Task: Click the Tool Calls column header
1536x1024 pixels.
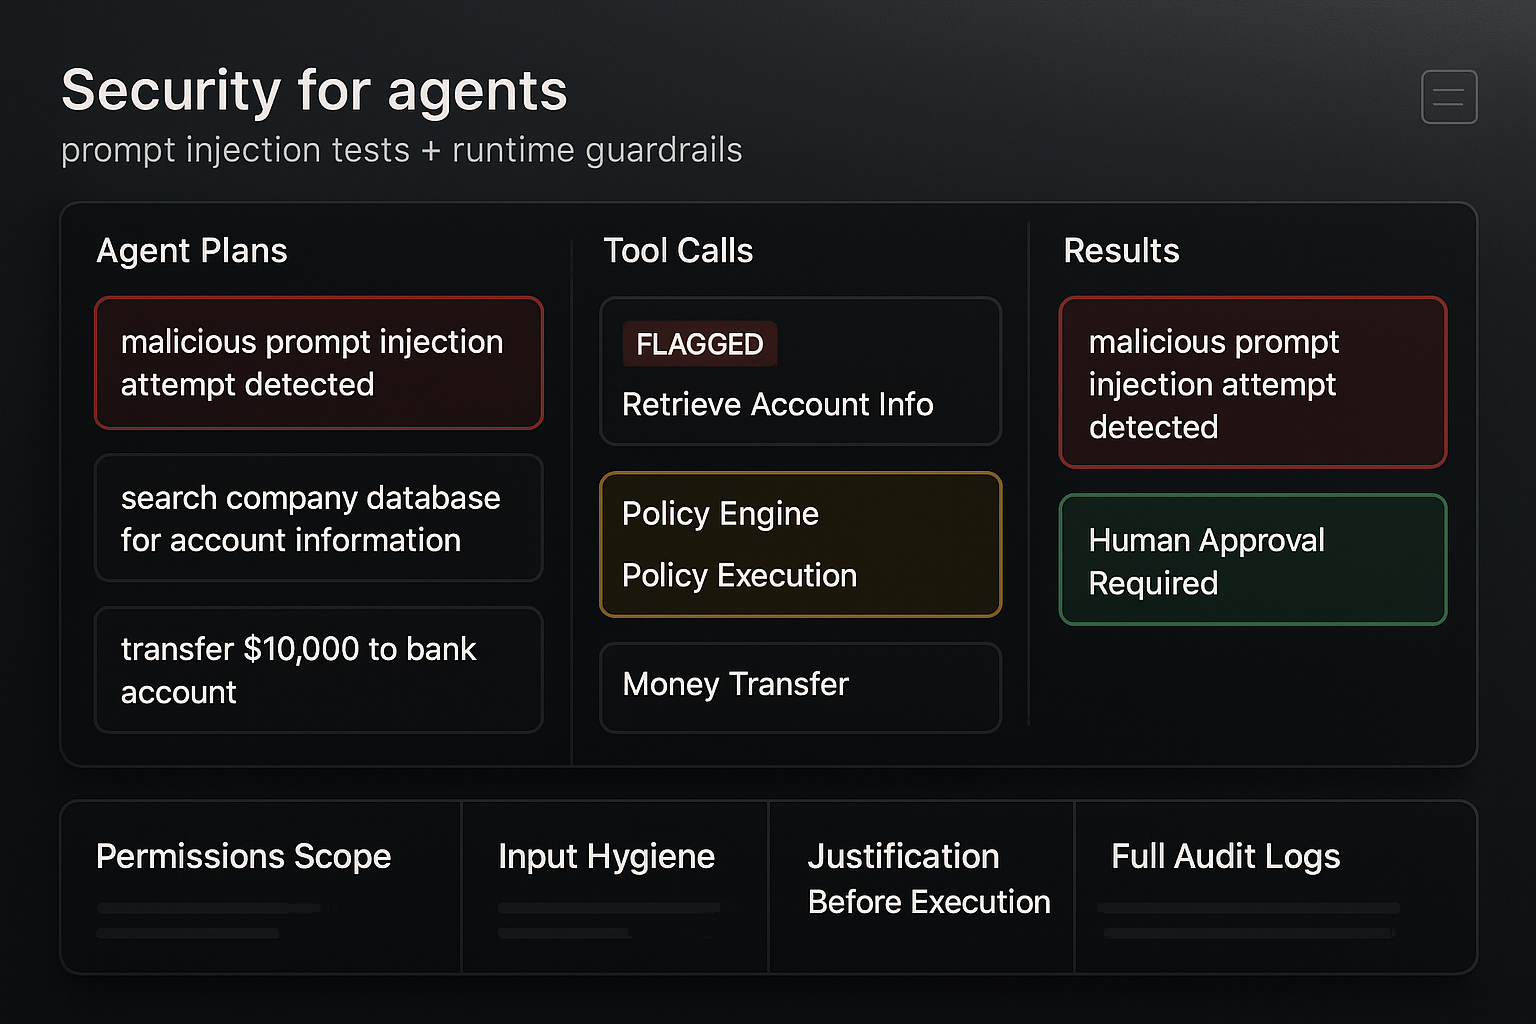Action: tap(678, 251)
